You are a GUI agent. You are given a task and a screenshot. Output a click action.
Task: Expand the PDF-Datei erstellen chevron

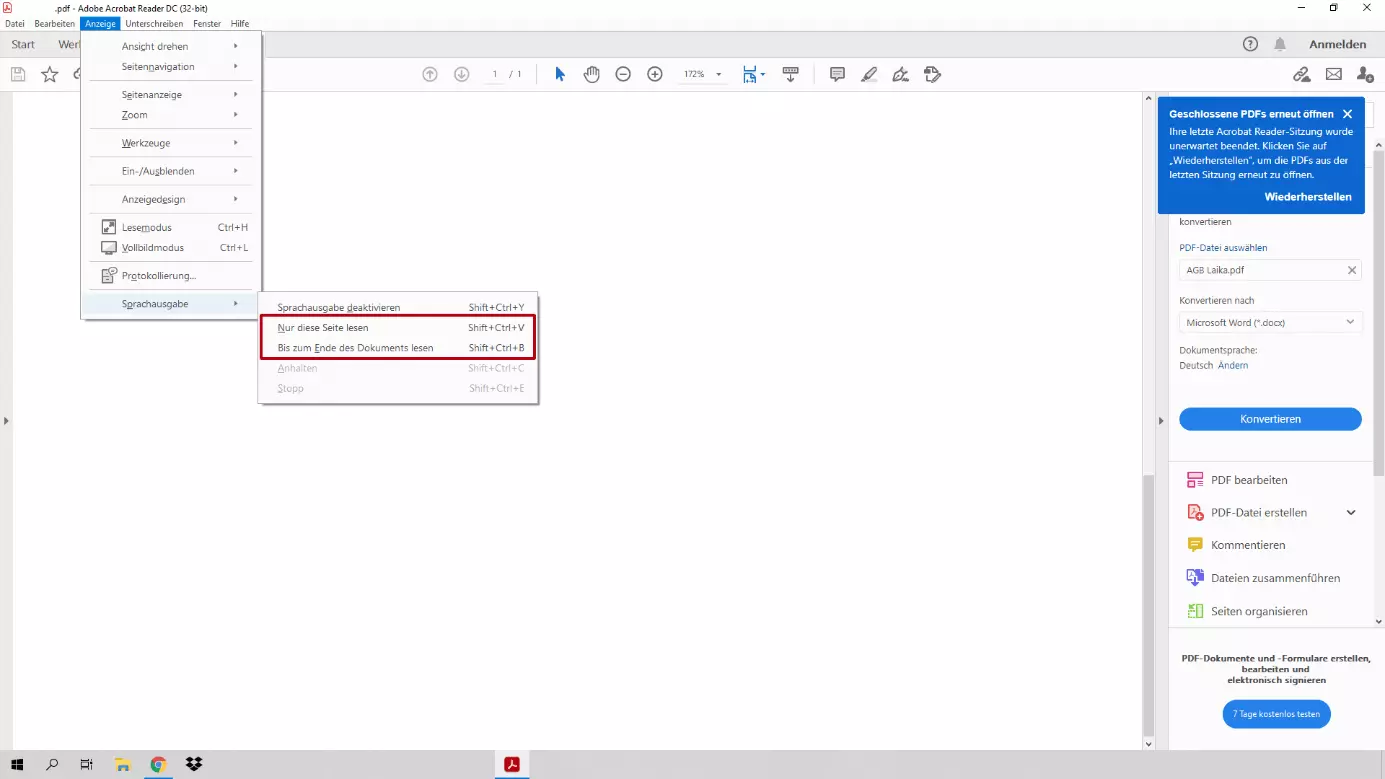(1351, 512)
